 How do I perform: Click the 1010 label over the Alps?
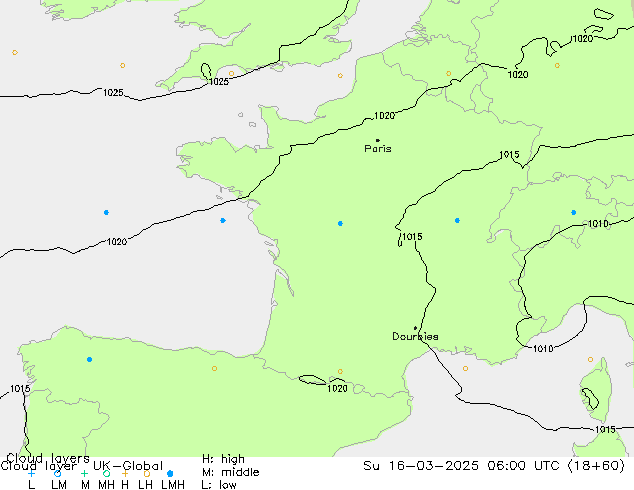click(598, 224)
